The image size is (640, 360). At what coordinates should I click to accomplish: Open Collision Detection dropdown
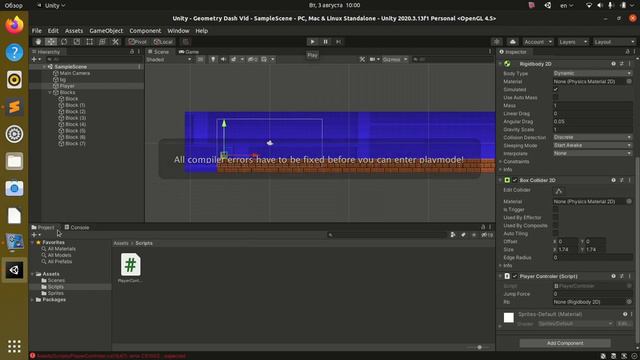593,138
